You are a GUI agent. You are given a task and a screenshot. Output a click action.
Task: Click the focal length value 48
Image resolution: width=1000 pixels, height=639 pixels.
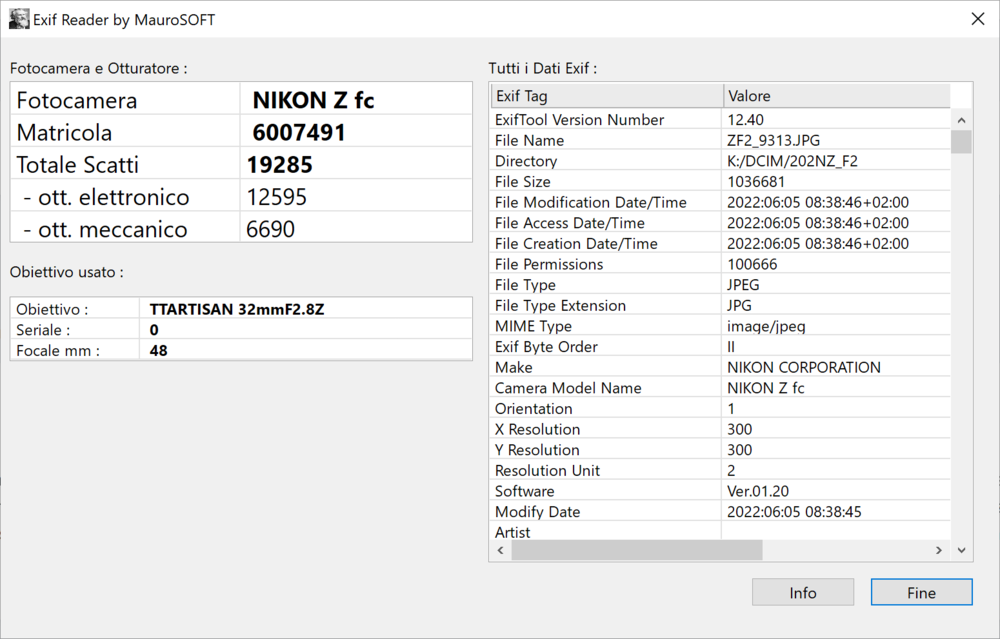[x=159, y=350]
